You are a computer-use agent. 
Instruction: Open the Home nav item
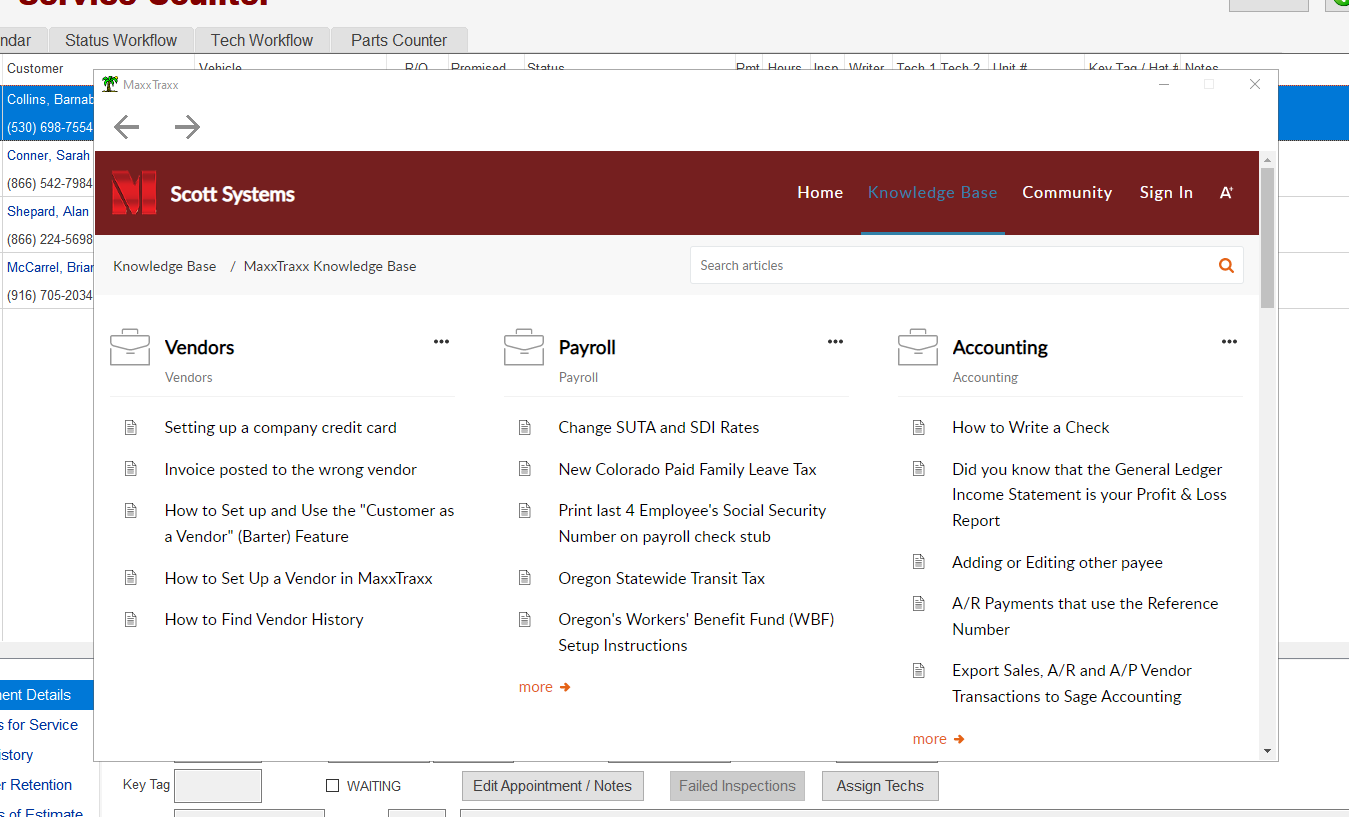(820, 192)
